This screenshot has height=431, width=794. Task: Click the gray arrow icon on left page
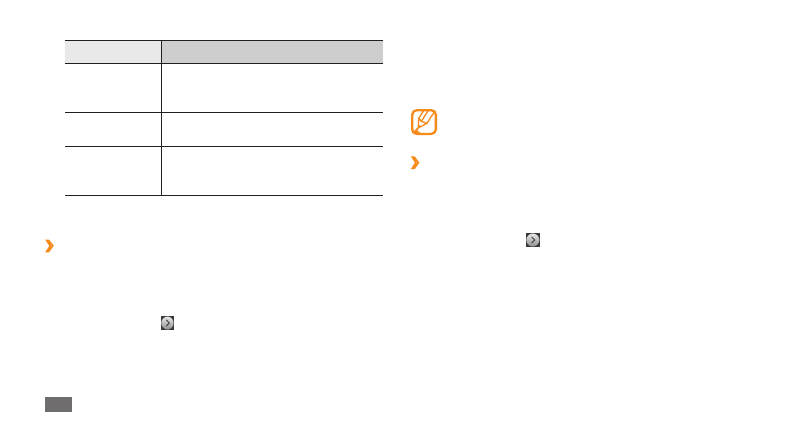(x=168, y=323)
